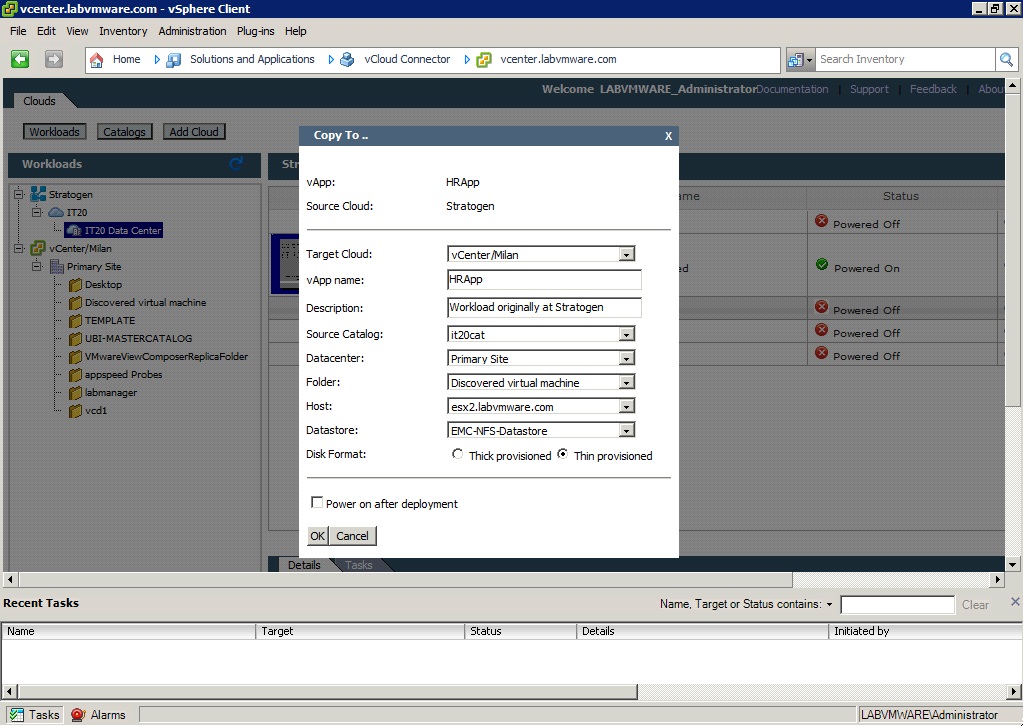Open the File menu

18,31
